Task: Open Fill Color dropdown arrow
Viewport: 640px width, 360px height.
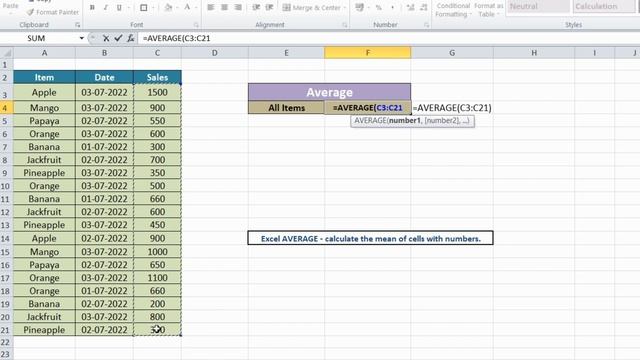Action: point(177,7)
